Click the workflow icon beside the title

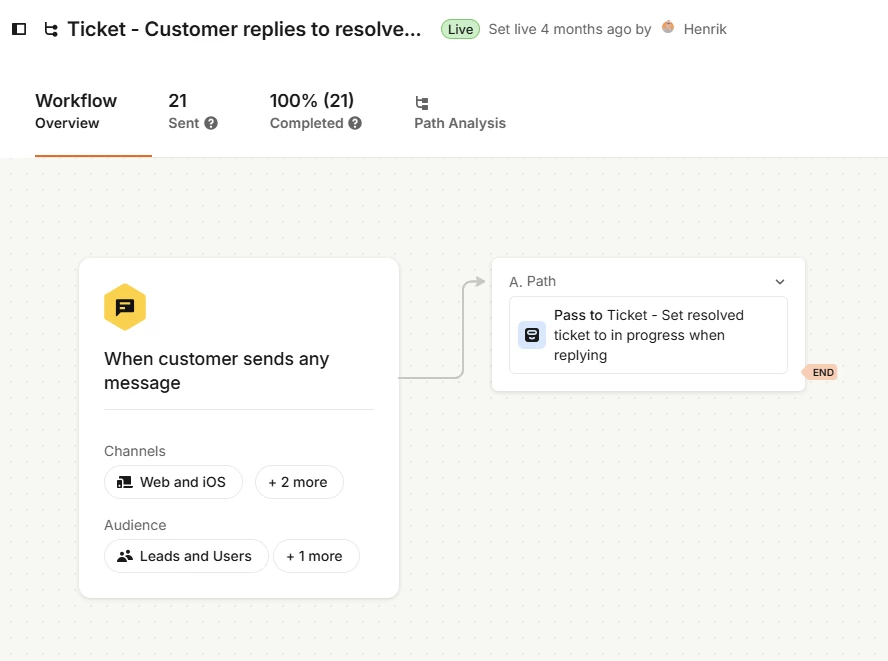point(51,29)
